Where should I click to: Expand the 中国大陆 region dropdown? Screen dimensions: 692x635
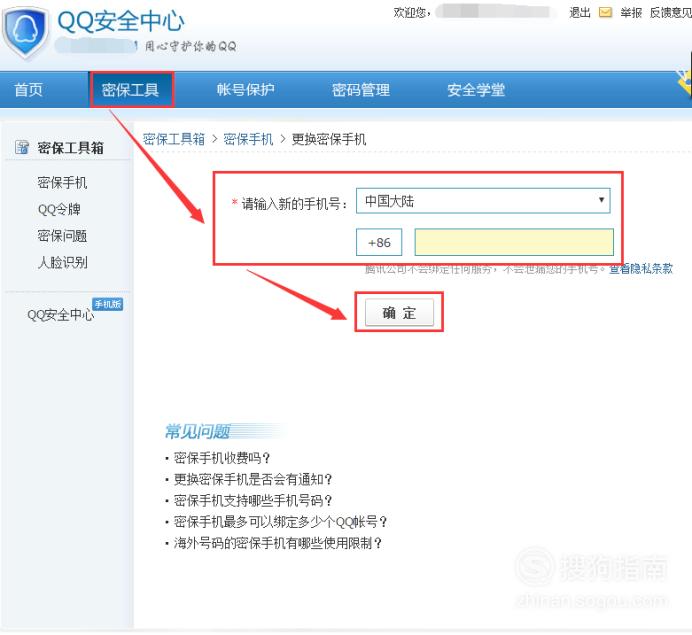[x=483, y=201]
